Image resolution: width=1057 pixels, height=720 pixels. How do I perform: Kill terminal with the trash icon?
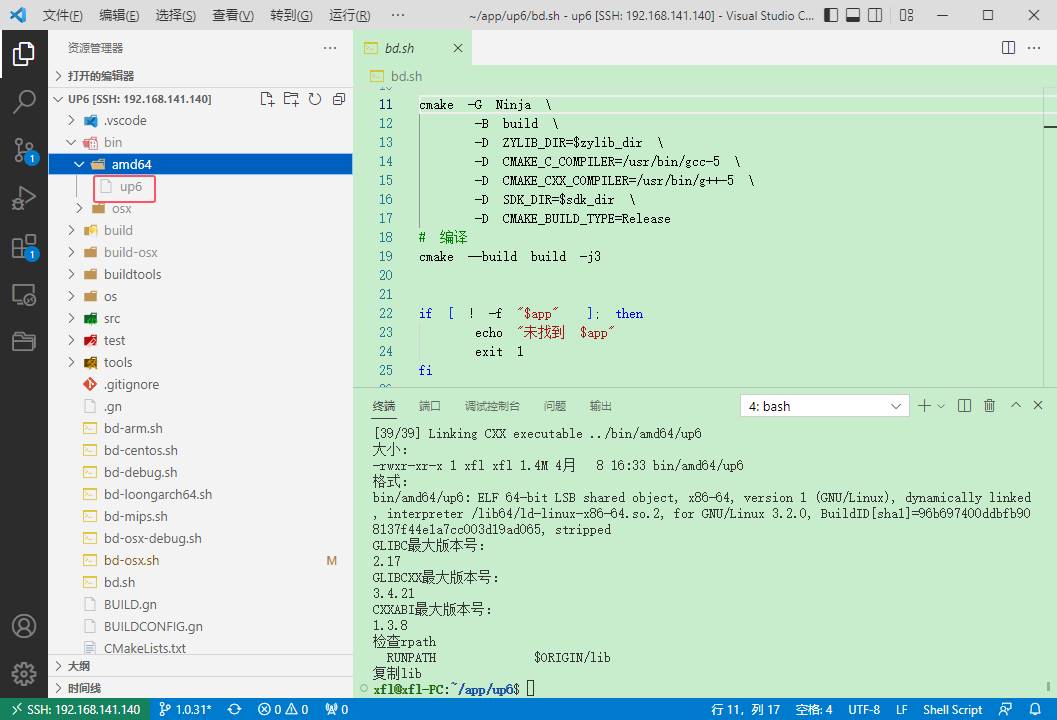pos(990,406)
